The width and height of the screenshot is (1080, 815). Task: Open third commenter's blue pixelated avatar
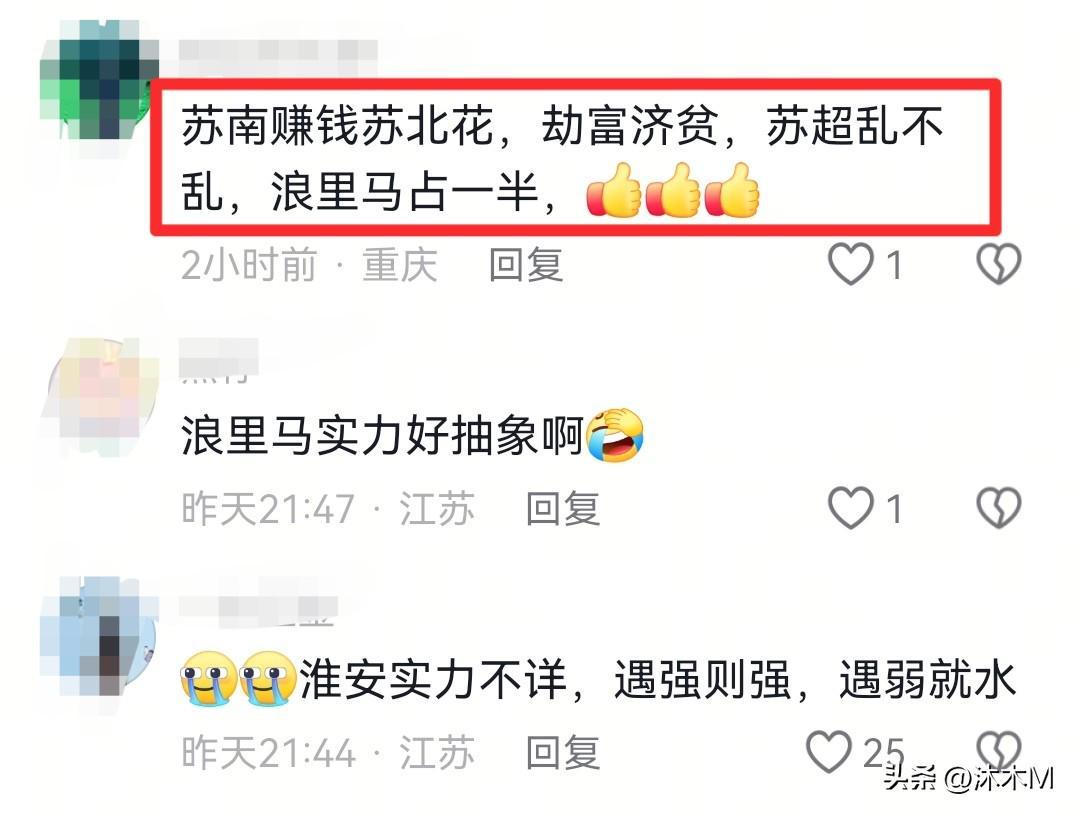[98, 635]
